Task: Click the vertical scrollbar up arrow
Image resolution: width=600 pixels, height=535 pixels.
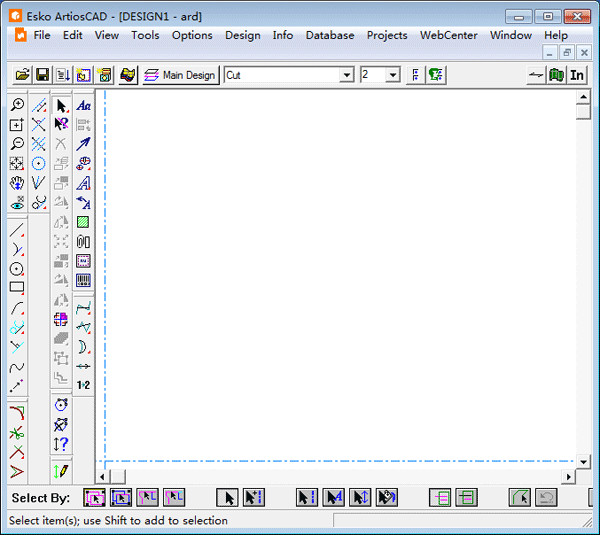Action: pyautogui.click(x=583, y=96)
